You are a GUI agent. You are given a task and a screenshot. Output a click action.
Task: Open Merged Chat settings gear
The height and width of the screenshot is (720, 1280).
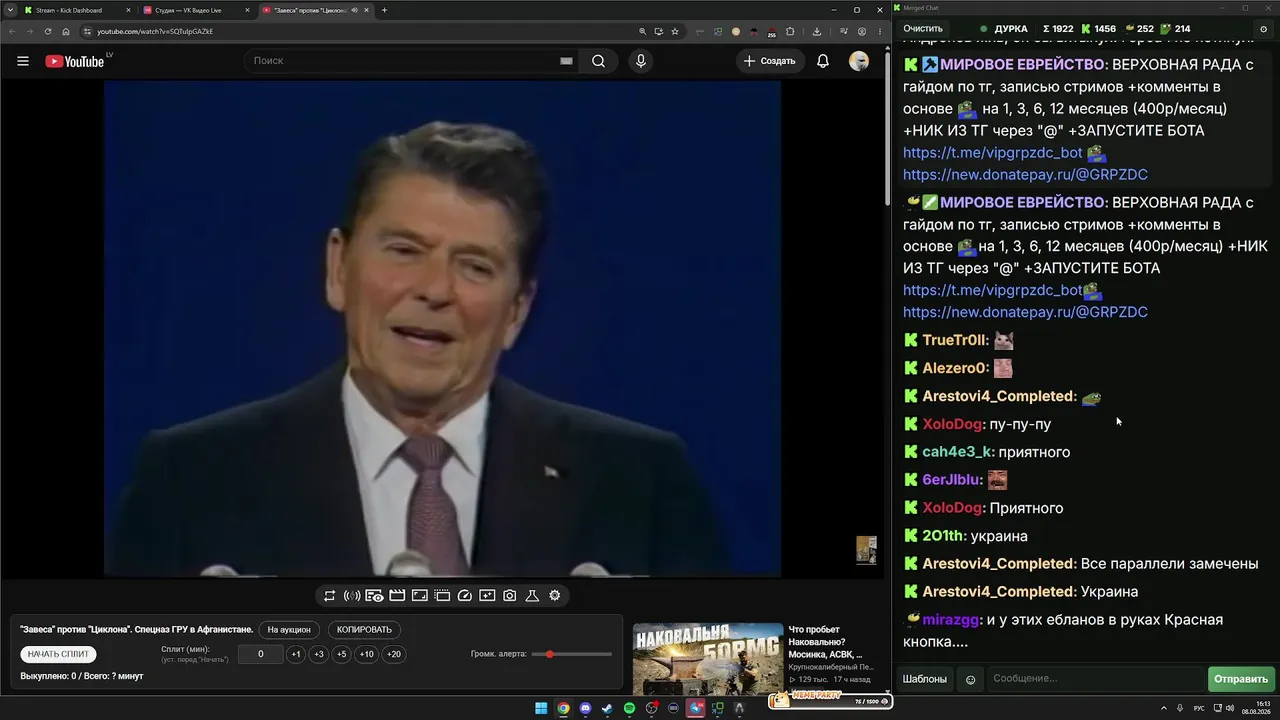click(1264, 29)
